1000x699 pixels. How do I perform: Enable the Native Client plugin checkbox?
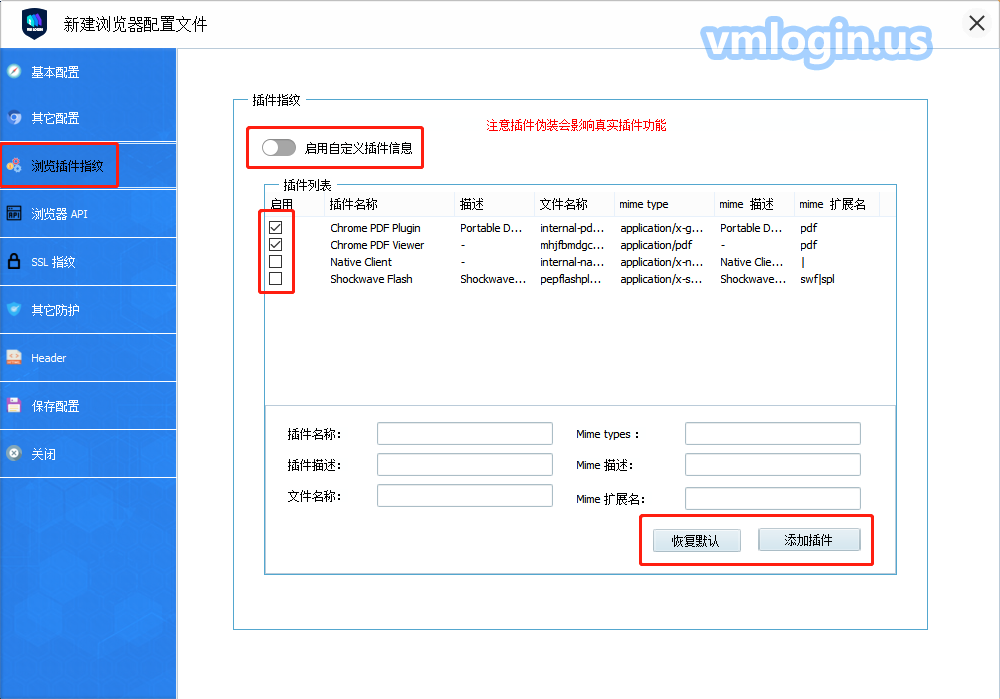275,262
